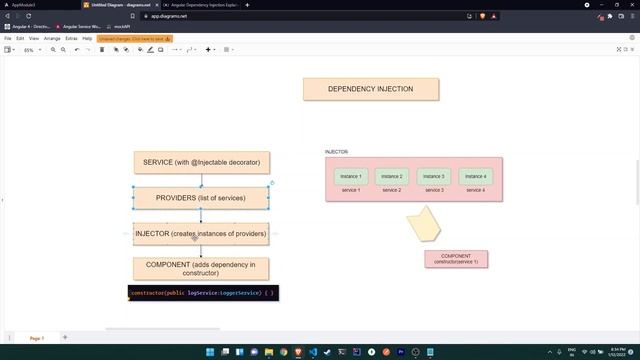
Task: Open the view layout dropdown
Action: coord(9,50)
